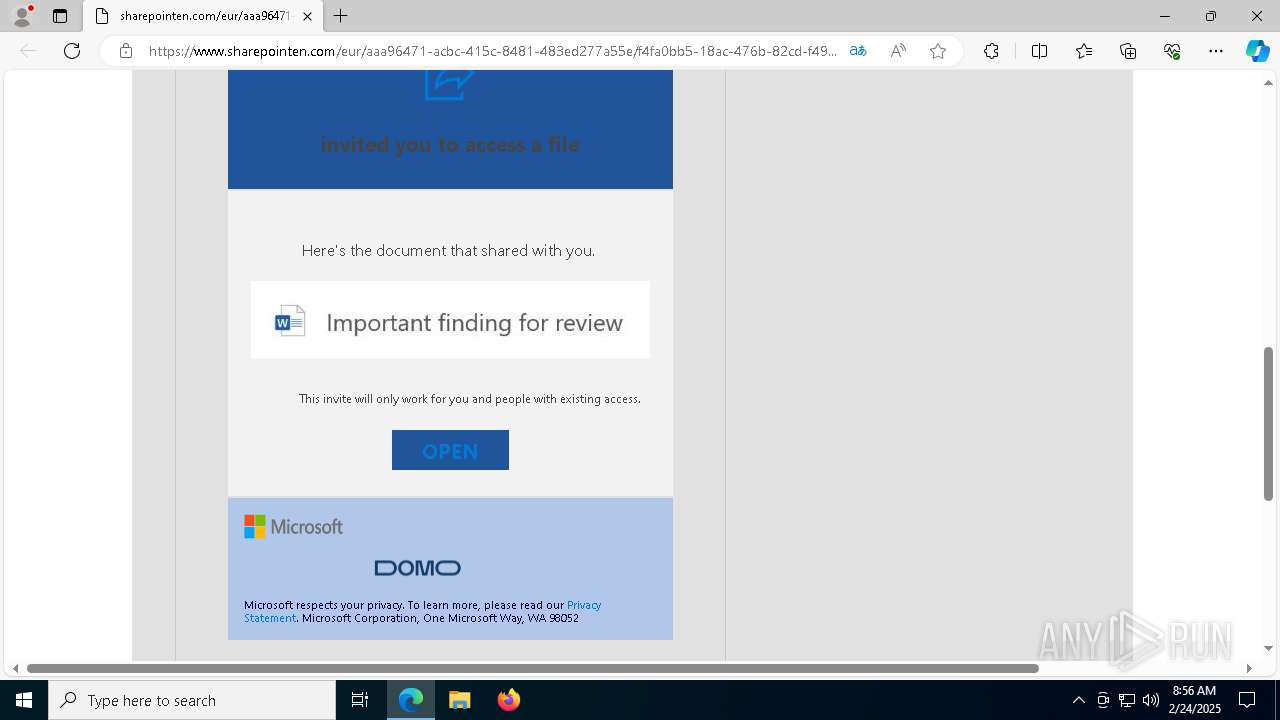Select the 'invited you to access a file' heading
This screenshot has width=1280, height=720.
[450, 144]
